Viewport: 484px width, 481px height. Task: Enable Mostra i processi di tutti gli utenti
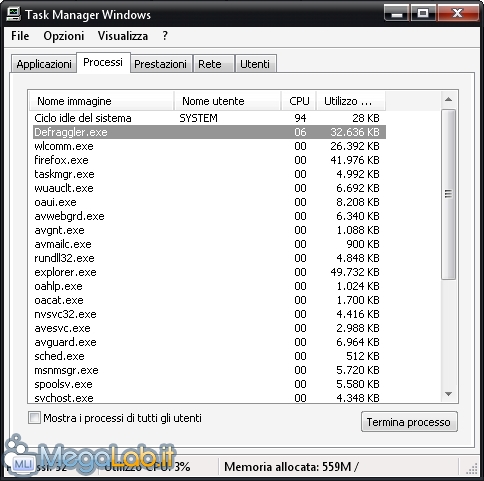click(x=34, y=418)
